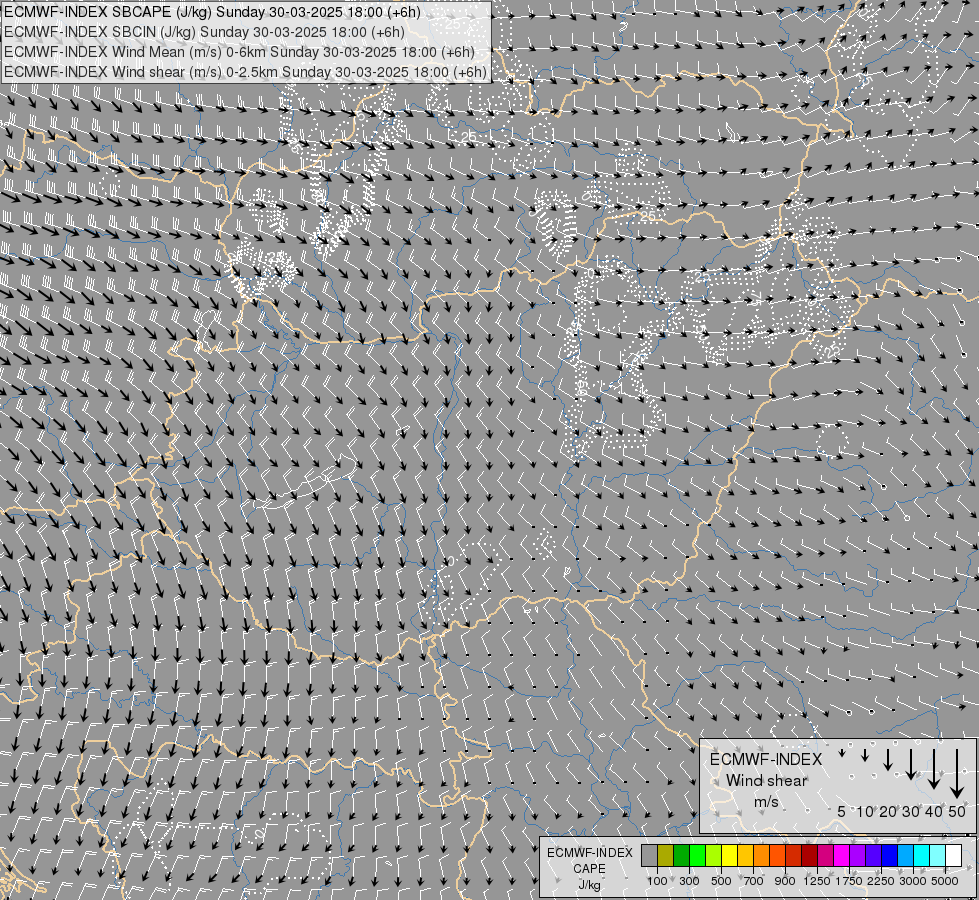Click the number 5 under wind shear arrows
This screenshot has width=979, height=900.
842,811
